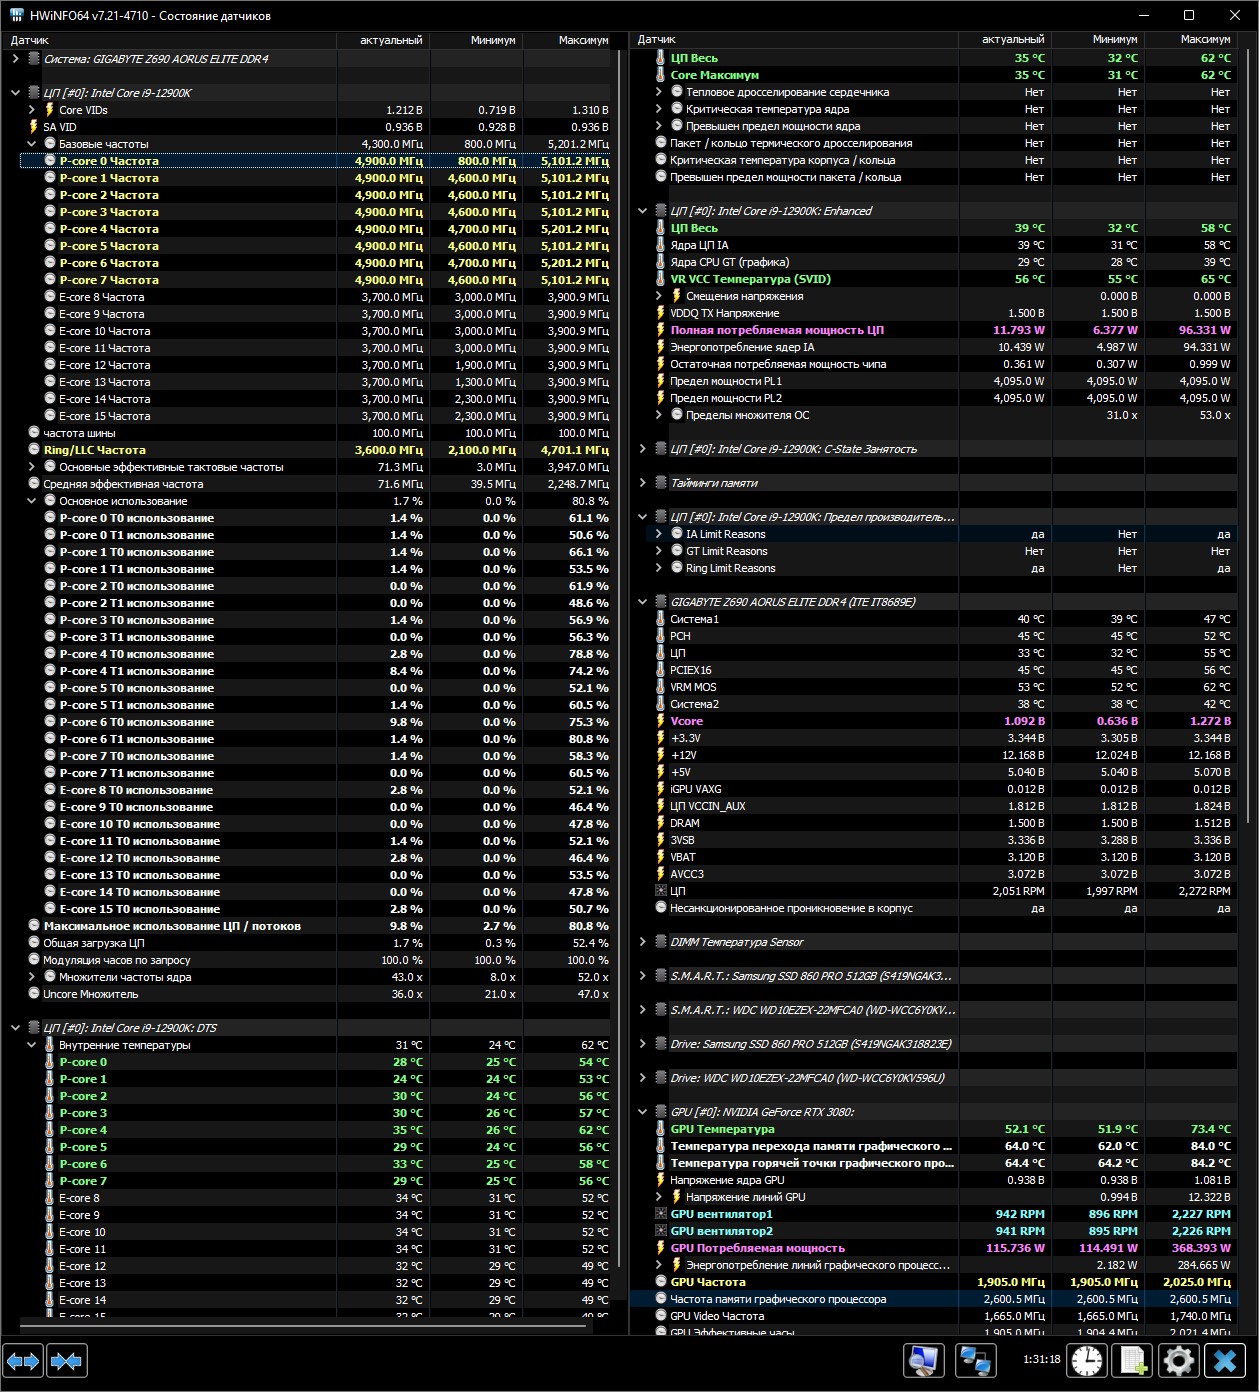Expand IA Limit Reasons
This screenshot has height=1392, width=1259.
point(658,534)
